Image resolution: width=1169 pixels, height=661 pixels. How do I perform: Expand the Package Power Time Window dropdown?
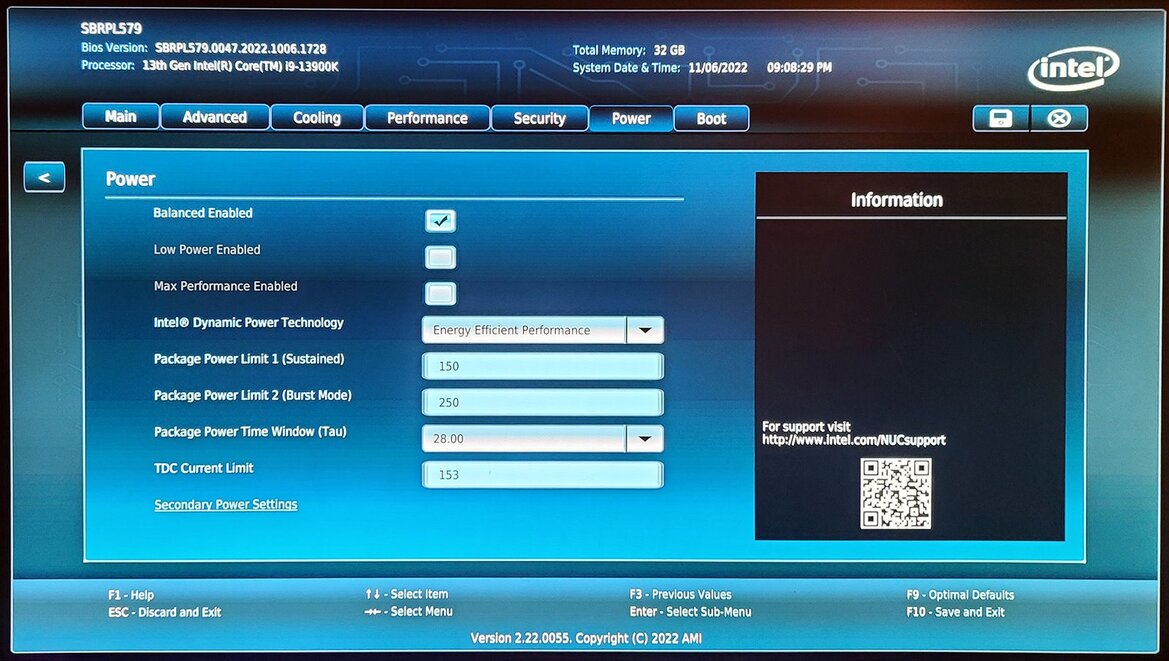click(x=644, y=438)
